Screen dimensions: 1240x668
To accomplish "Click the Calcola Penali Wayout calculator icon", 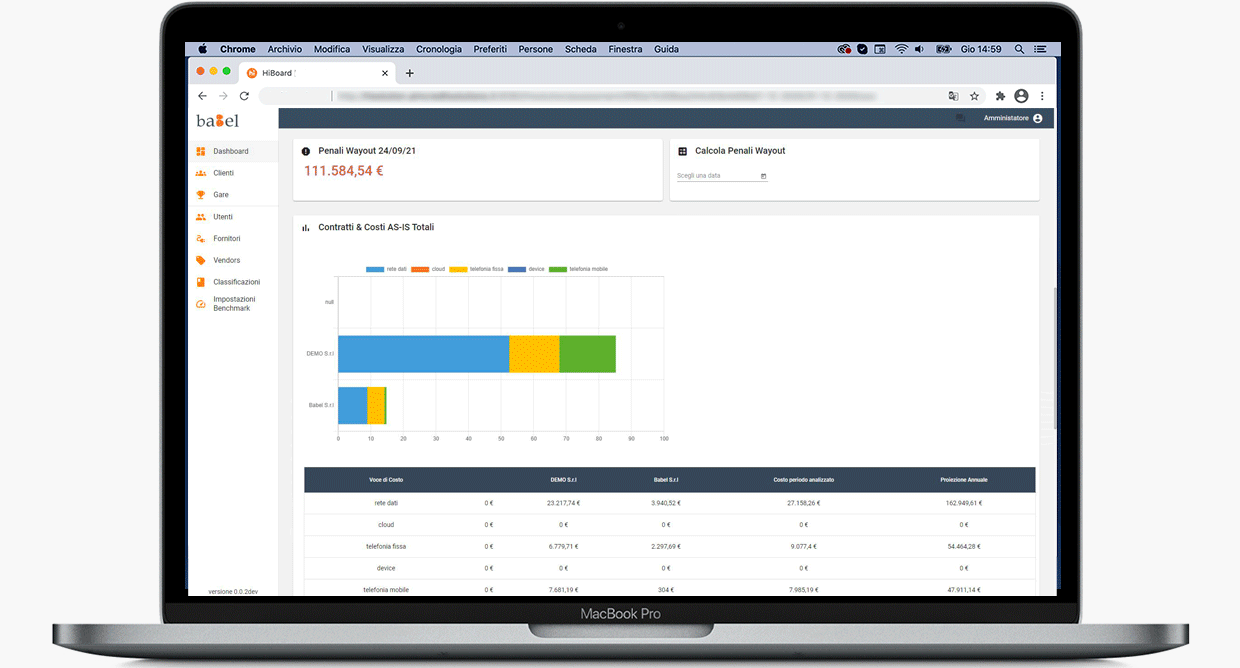I will click(x=683, y=151).
